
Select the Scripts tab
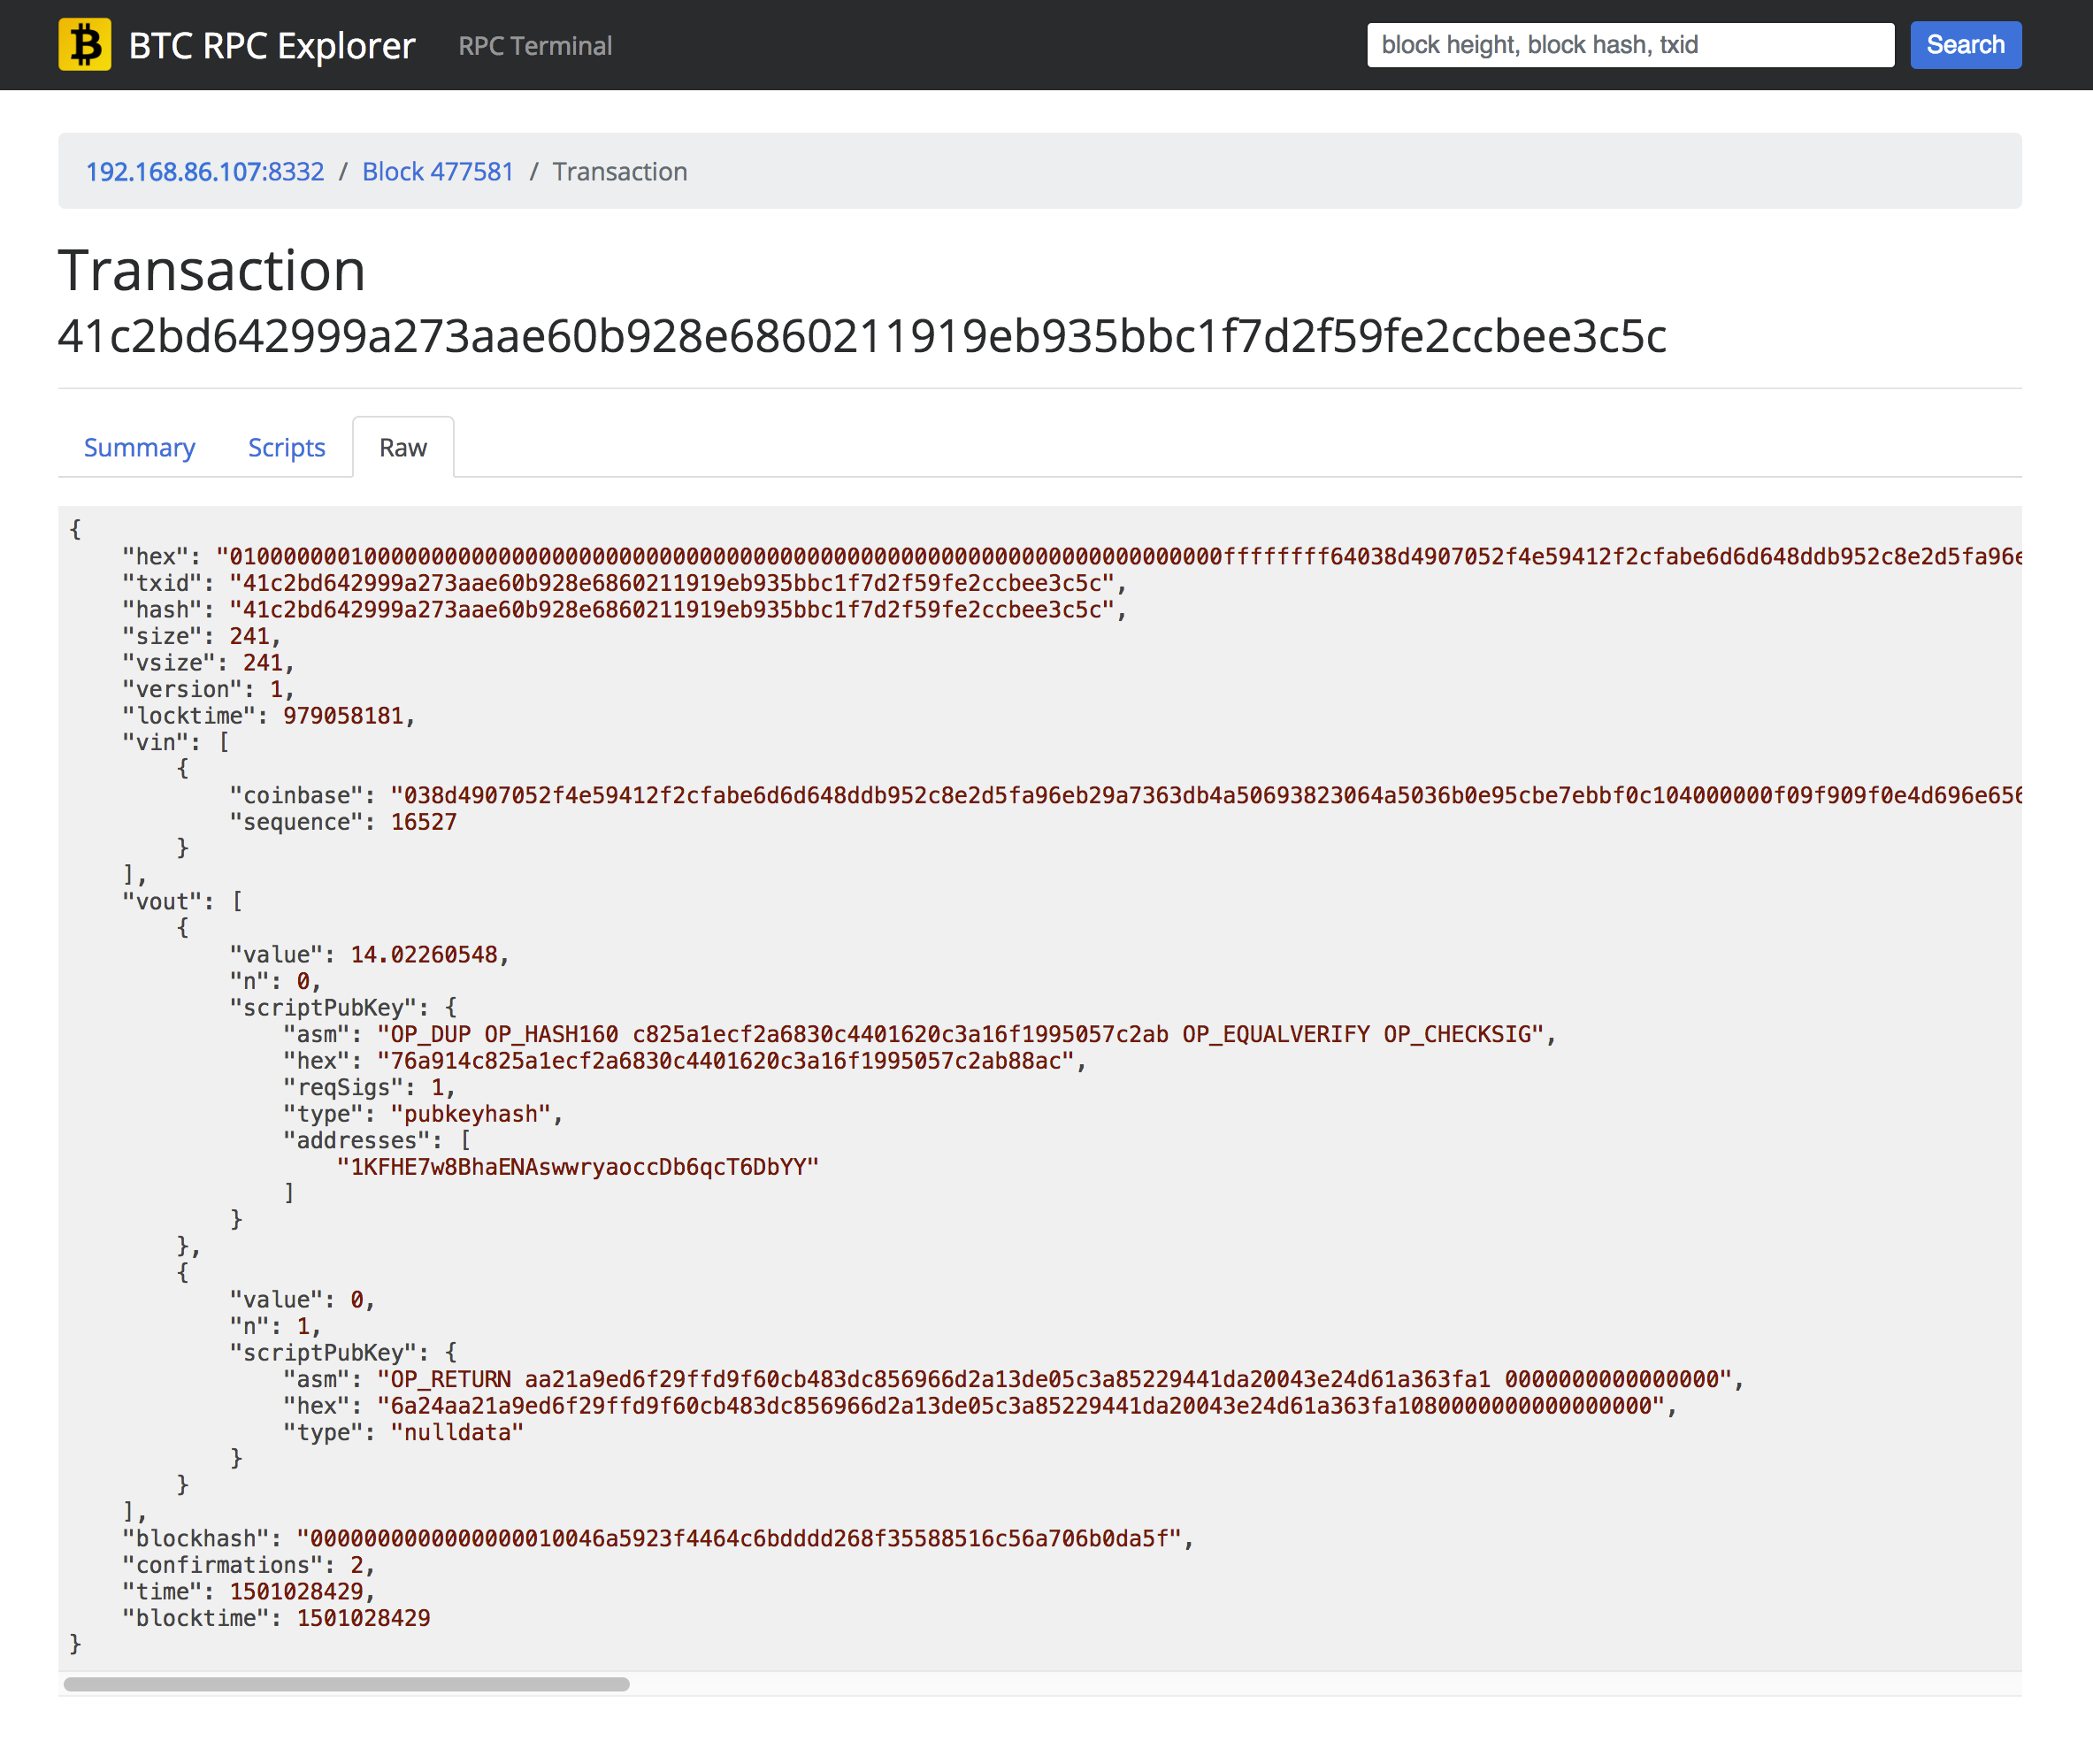(285, 446)
